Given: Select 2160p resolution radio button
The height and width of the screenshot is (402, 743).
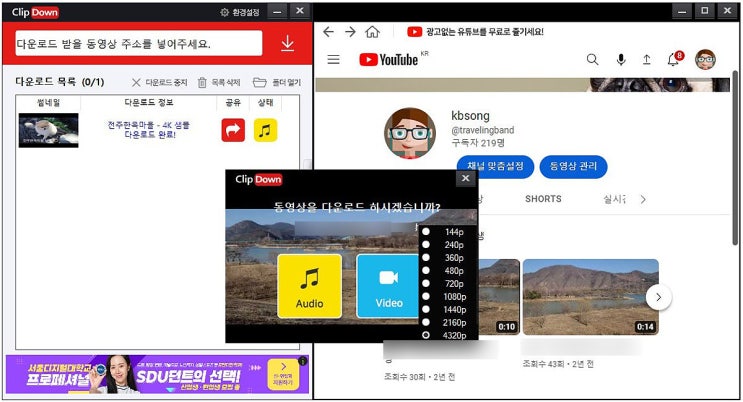Looking at the screenshot, I should pos(426,322).
